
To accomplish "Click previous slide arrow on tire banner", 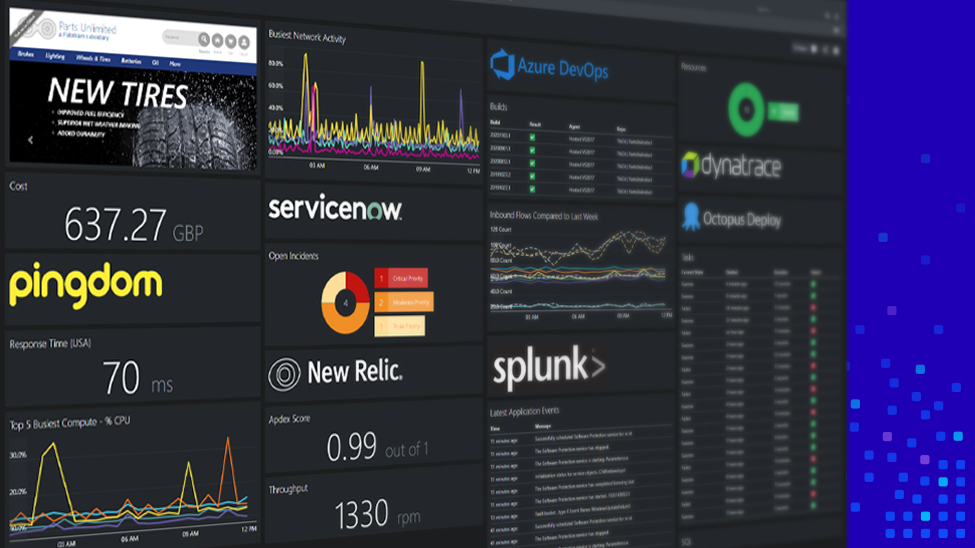I will (30, 140).
